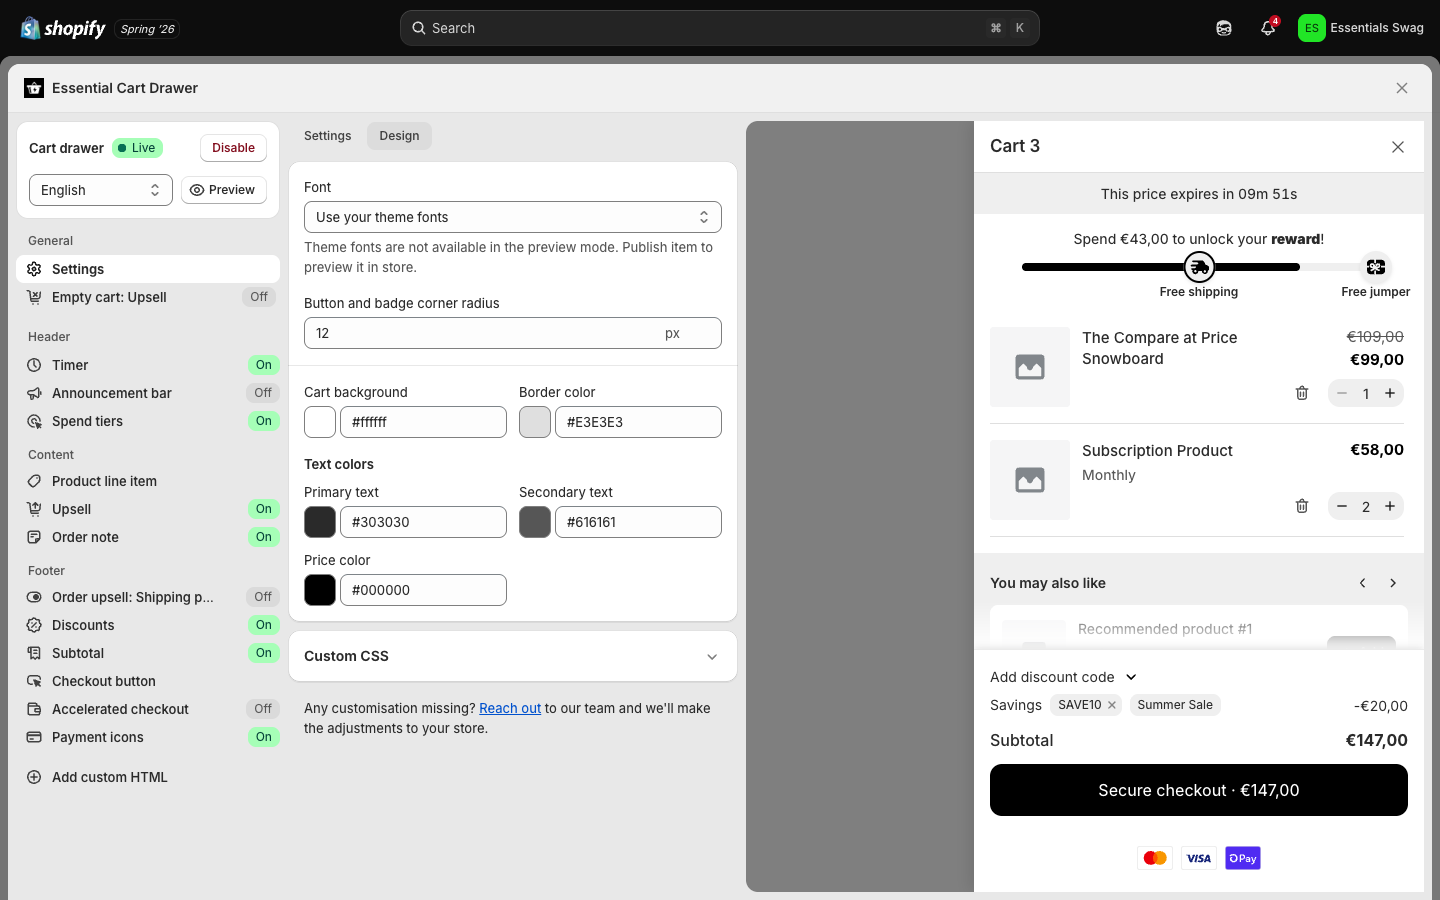Click the Discounts badge icon
The image size is (1440, 900).
[x=34, y=625]
